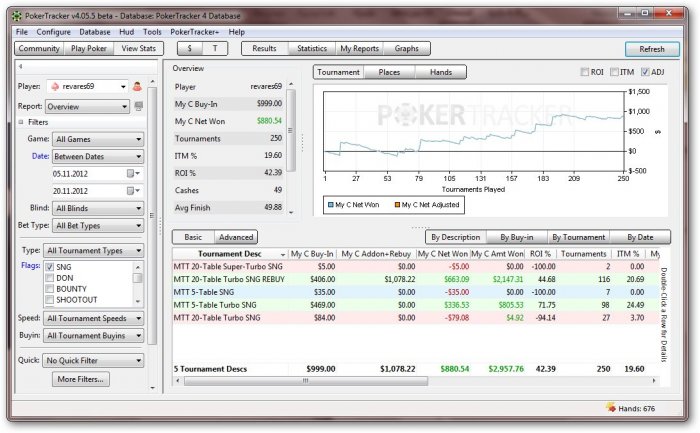Open the Date dropdown showing Between Dates
Viewport: 700px width, 433px height.
click(98, 157)
